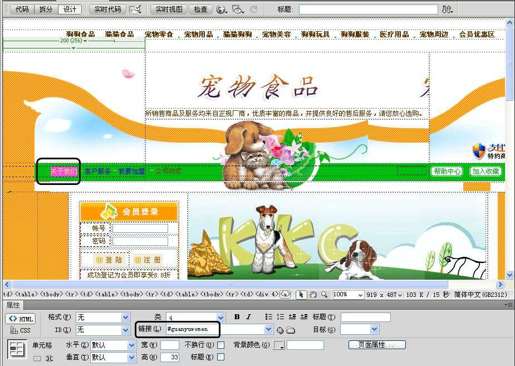This screenshot has width=515, height=366.
Task: Click the 链接 link input field
Action: coord(214,330)
